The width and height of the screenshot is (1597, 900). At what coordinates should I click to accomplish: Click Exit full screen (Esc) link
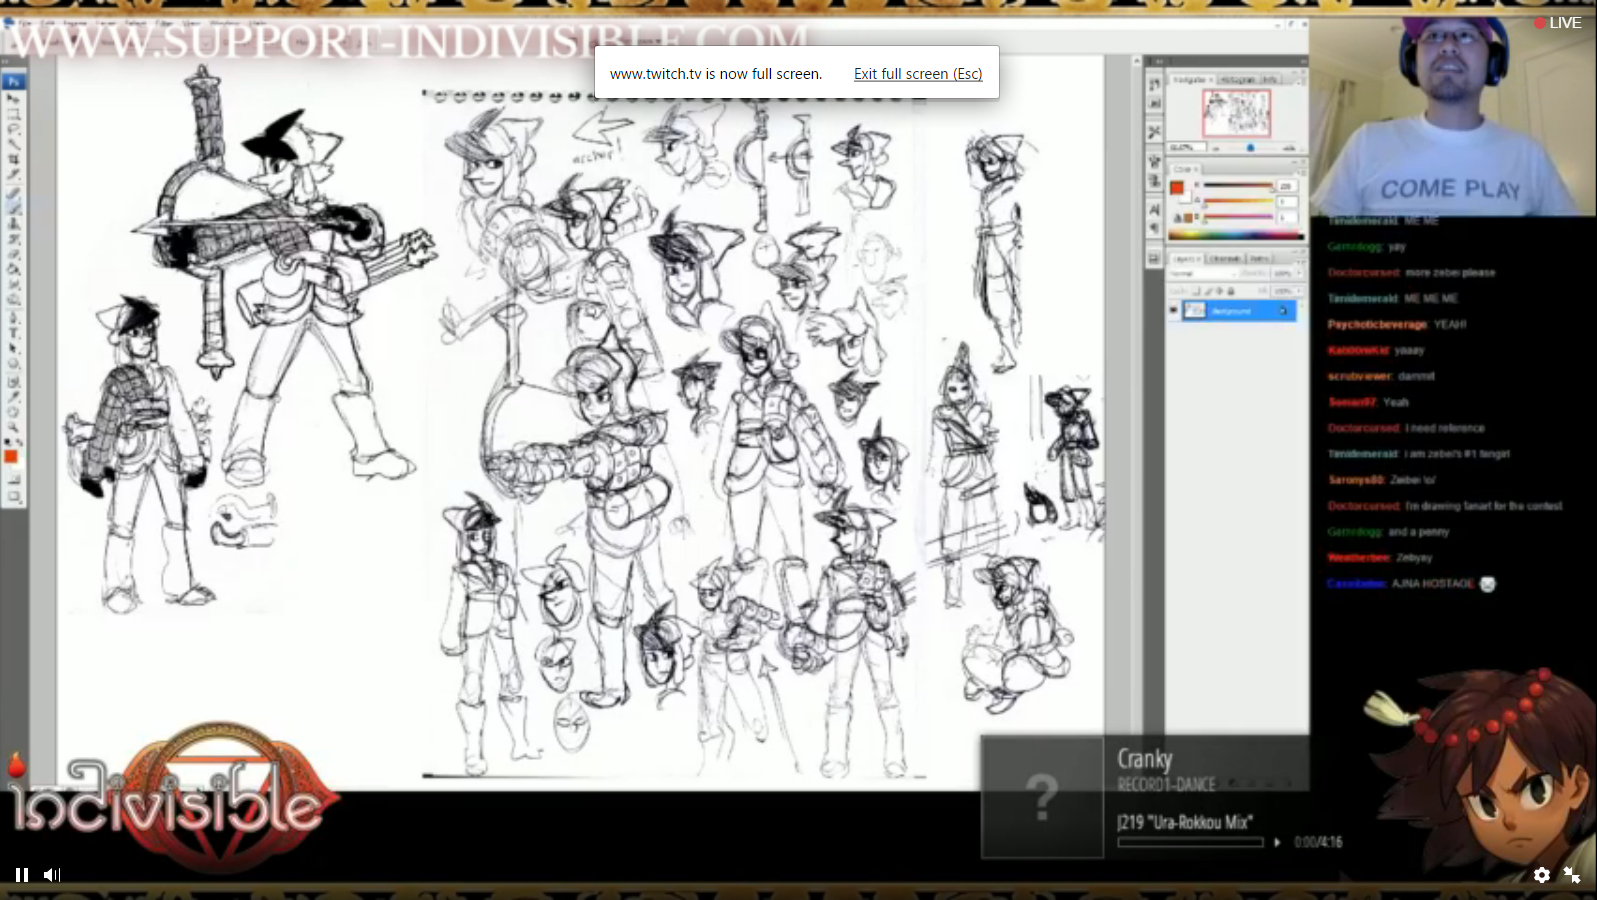918,74
